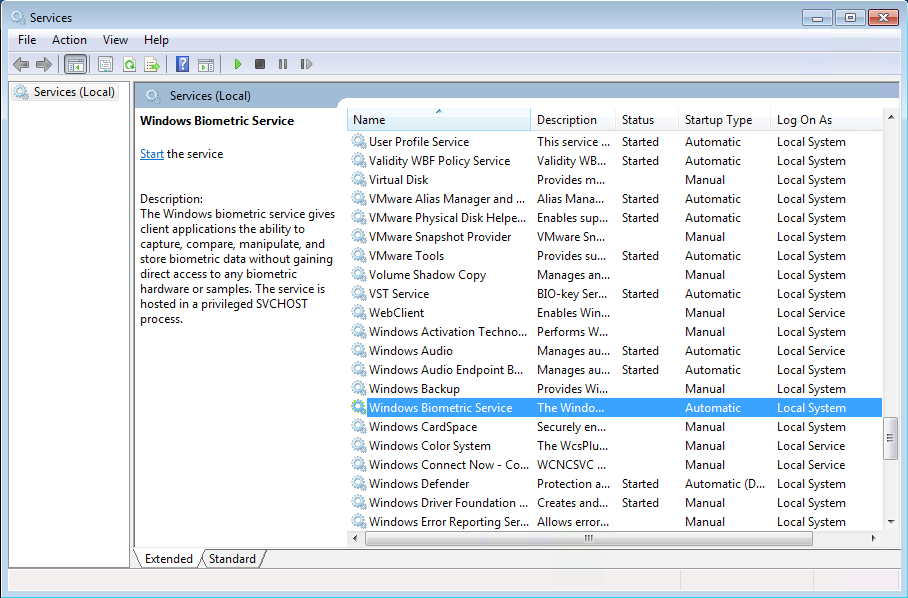Select the Windows Activation Techno... row
This screenshot has width=908, height=598.
point(615,332)
